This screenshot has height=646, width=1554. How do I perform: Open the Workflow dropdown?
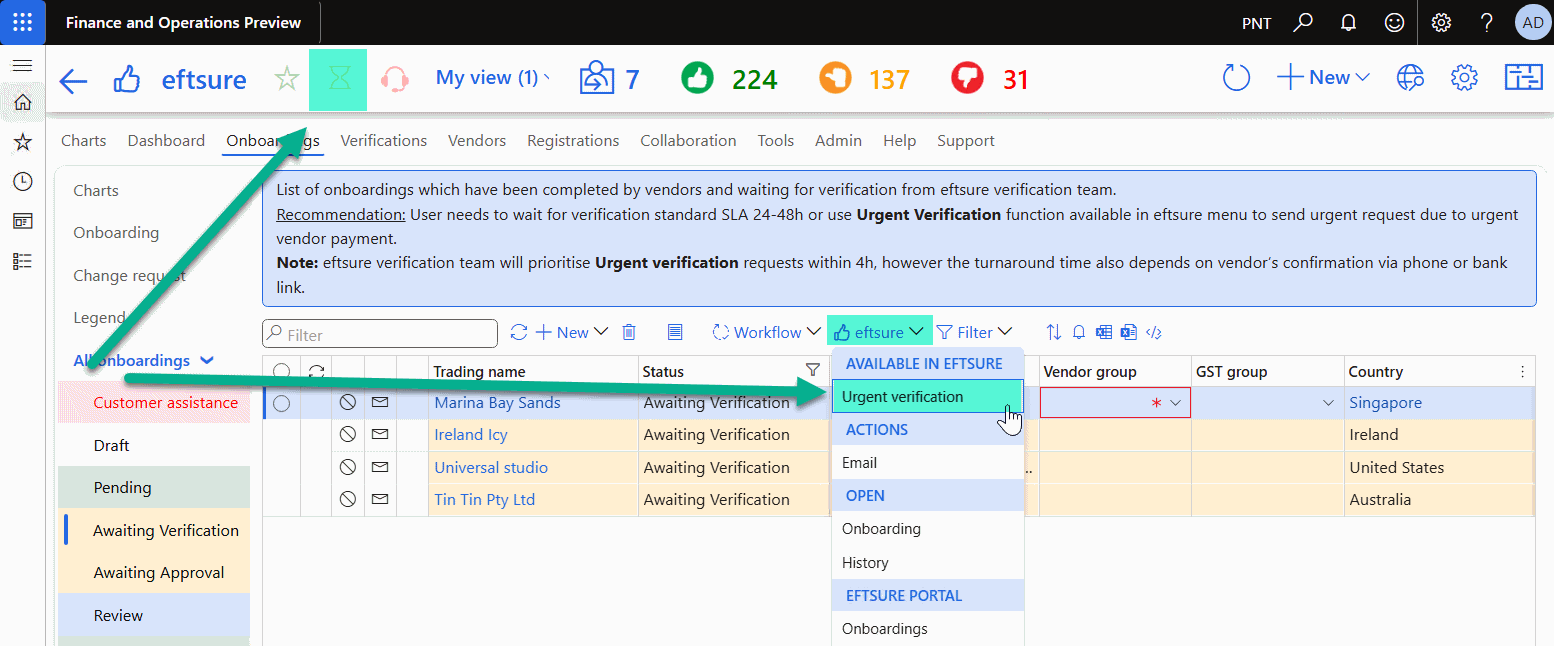point(766,332)
